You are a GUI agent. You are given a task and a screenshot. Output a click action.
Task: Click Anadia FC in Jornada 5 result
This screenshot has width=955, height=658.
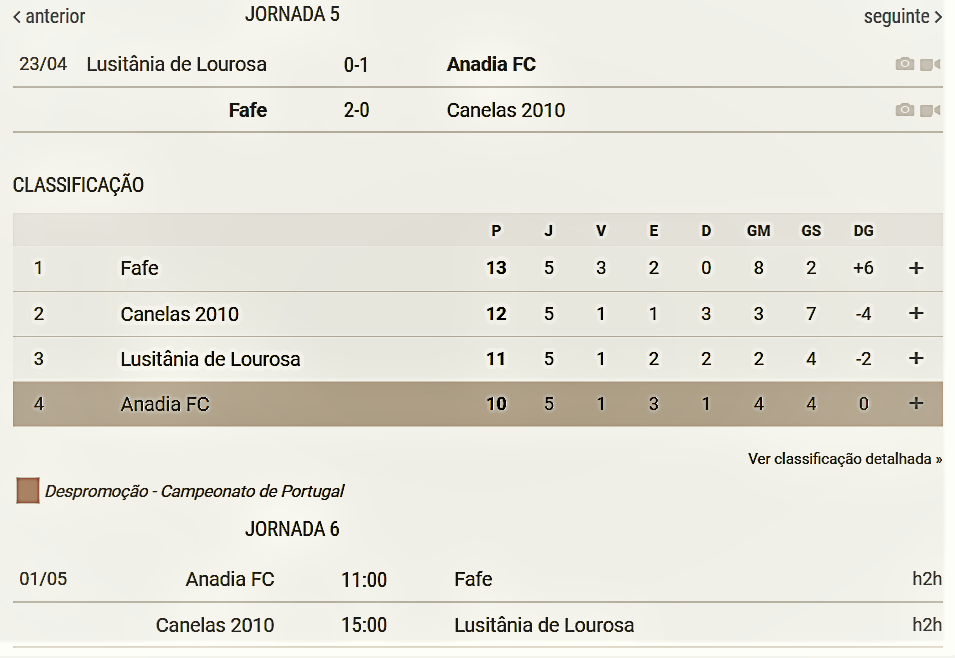tap(491, 65)
